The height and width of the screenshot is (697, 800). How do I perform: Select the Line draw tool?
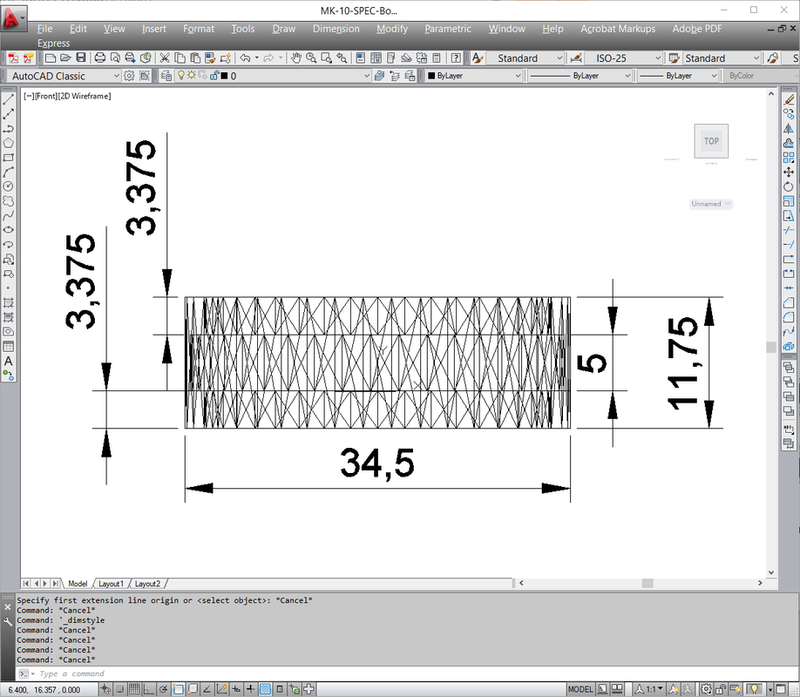(x=8, y=100)
